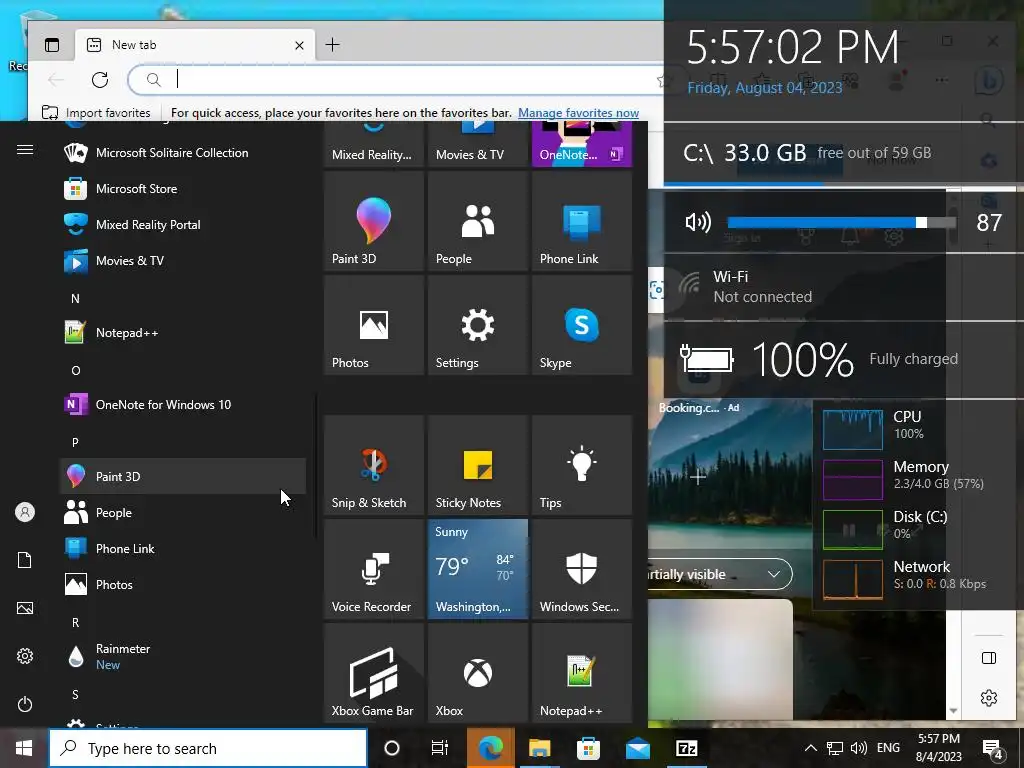Screen dimensions: 1024x768
Task: Open File Explorer from taskbar
Action: pos(539,748)
